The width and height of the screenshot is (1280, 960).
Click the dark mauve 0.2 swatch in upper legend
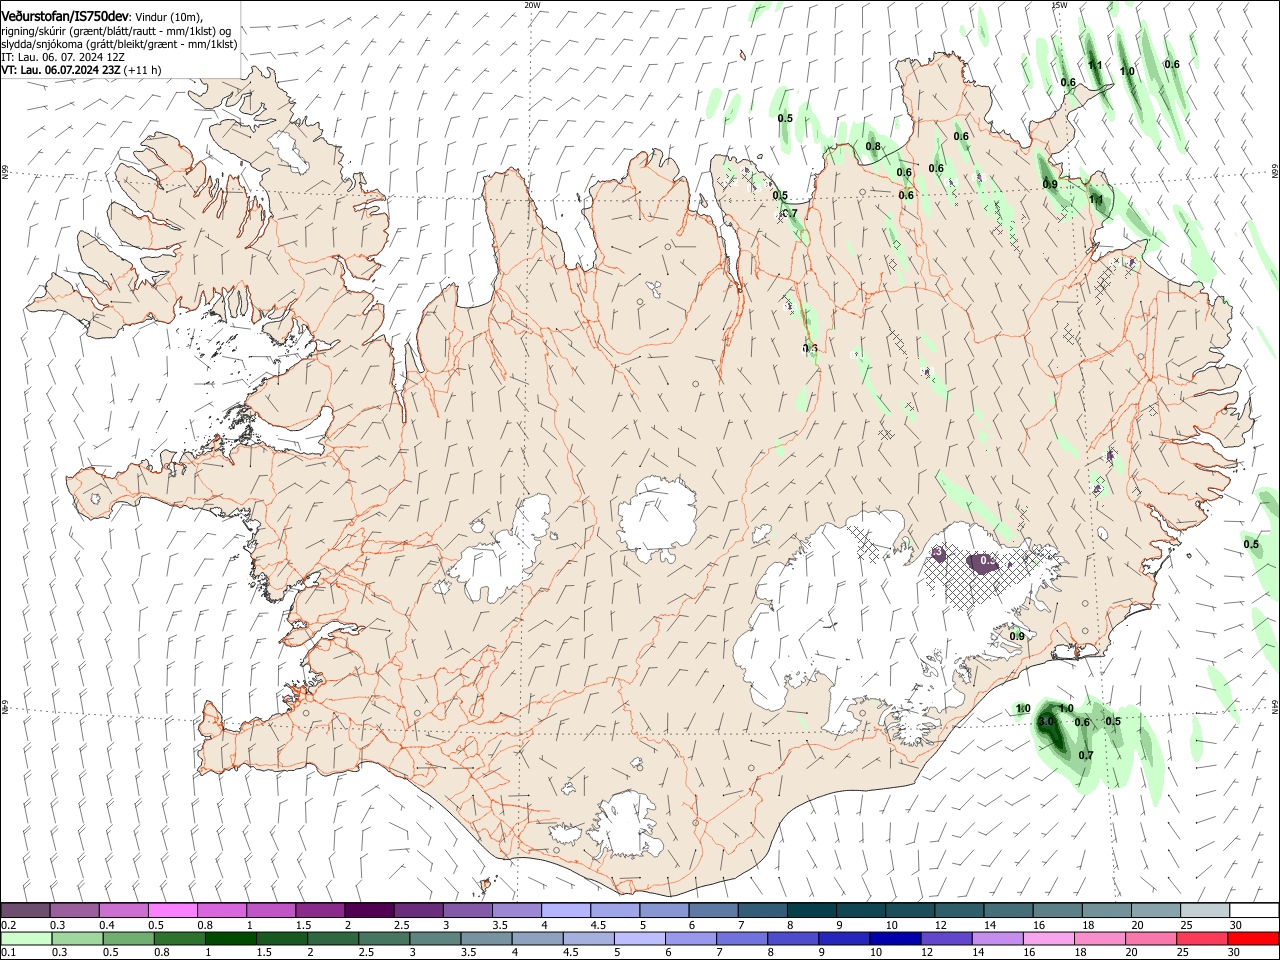25,910
